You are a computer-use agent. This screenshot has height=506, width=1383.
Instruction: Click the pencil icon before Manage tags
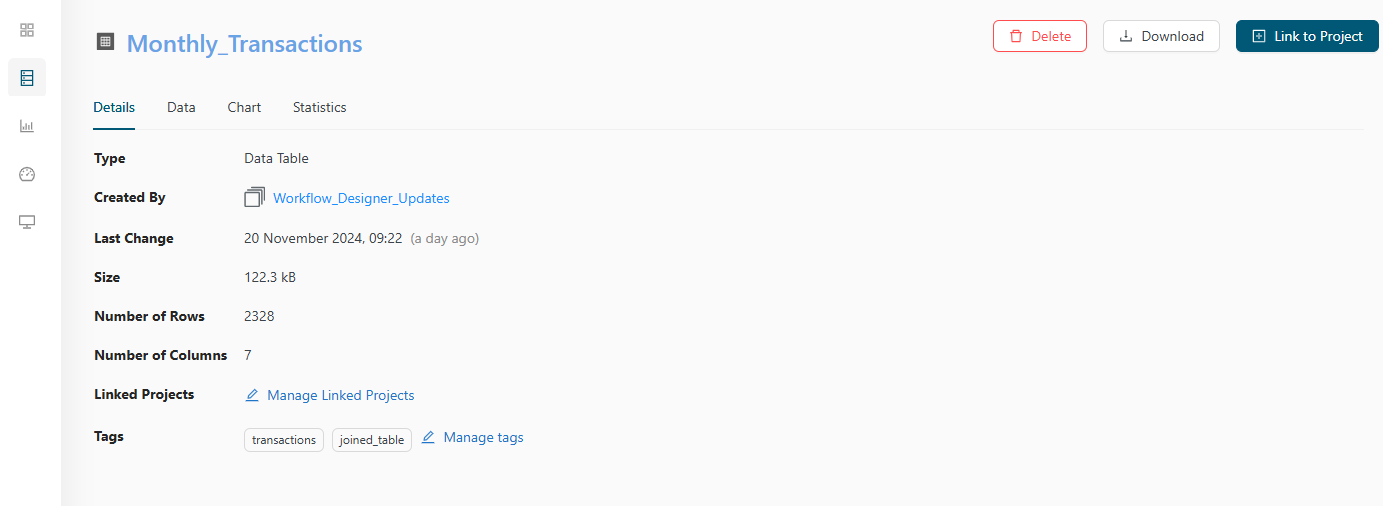(428, 437)
